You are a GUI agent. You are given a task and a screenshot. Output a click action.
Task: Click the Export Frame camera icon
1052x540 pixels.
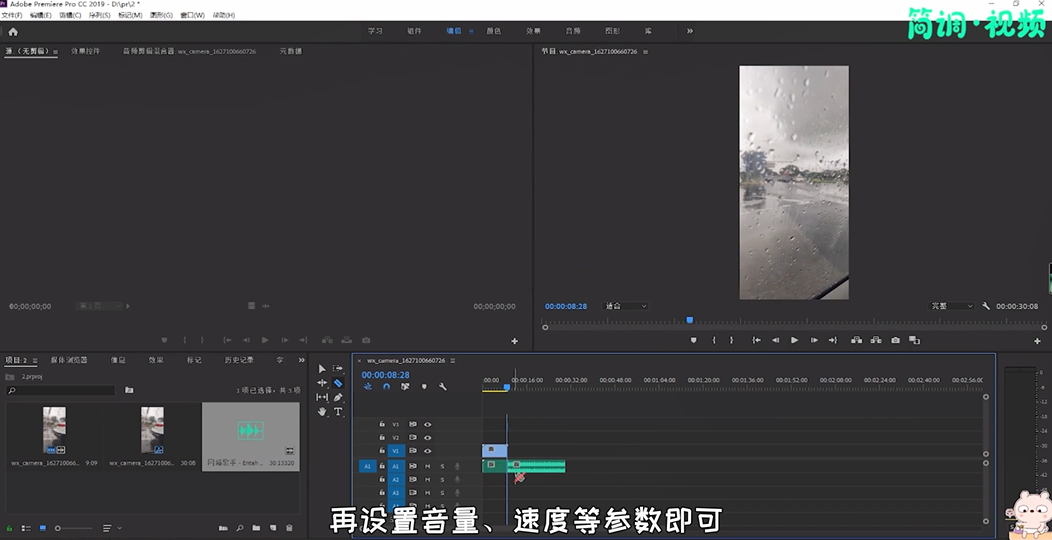pyautogui.click(x=895, y=340)
